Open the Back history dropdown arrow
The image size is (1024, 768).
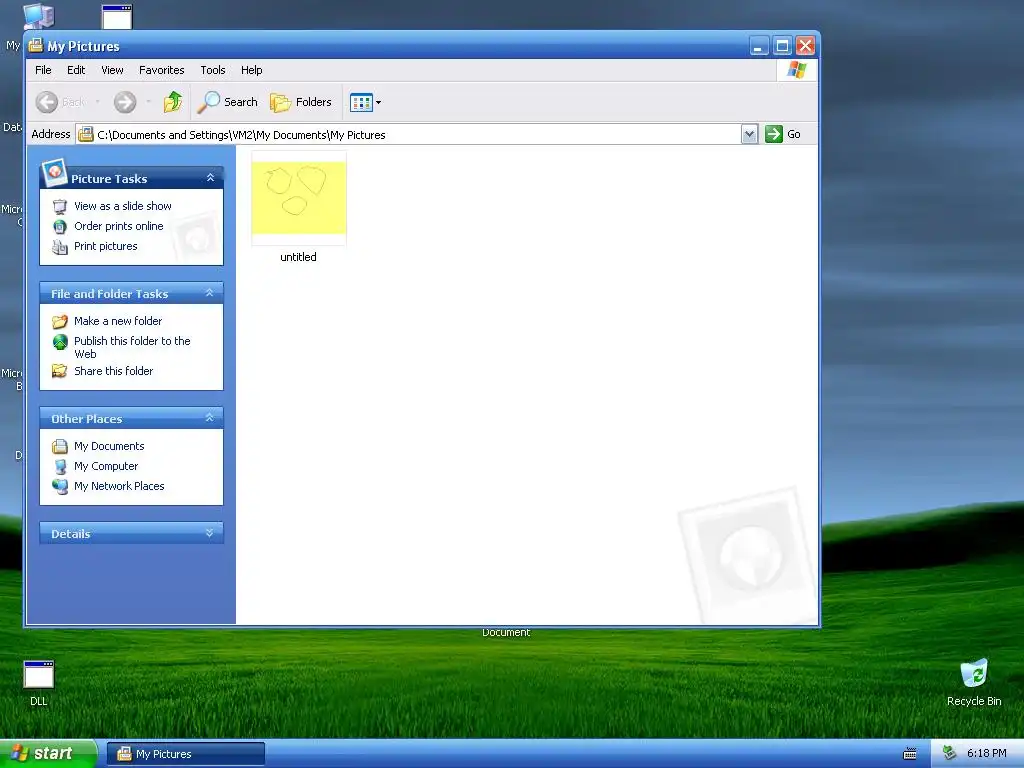(97, 102)
